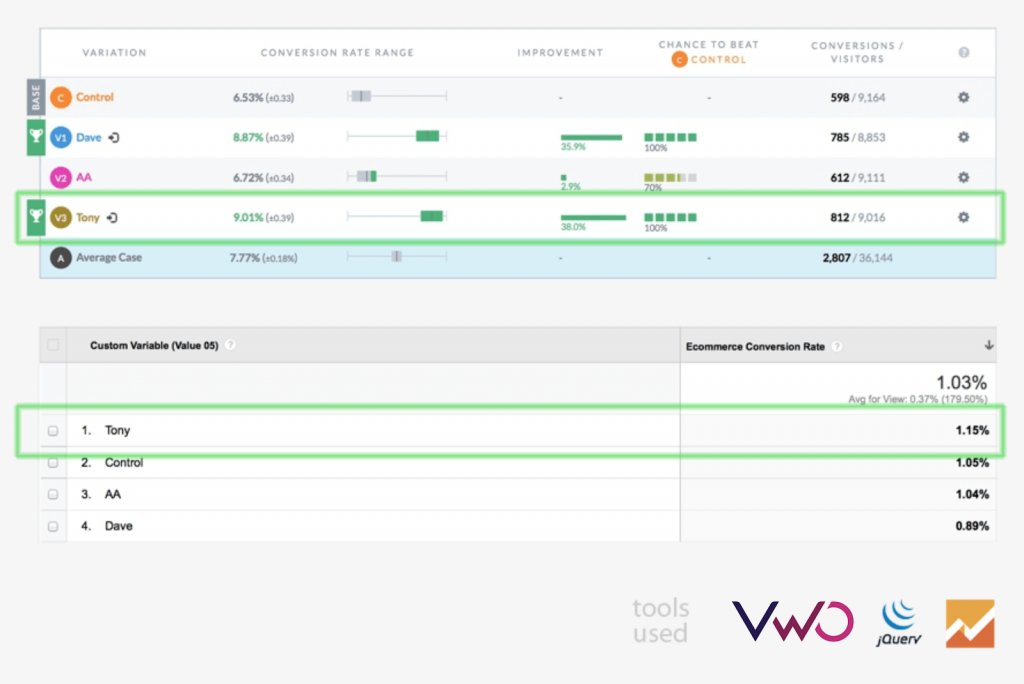The height and width of the screenshot is (684, 1024).
Task: Select the V2 badge next to AA
Action: (61, 177)
